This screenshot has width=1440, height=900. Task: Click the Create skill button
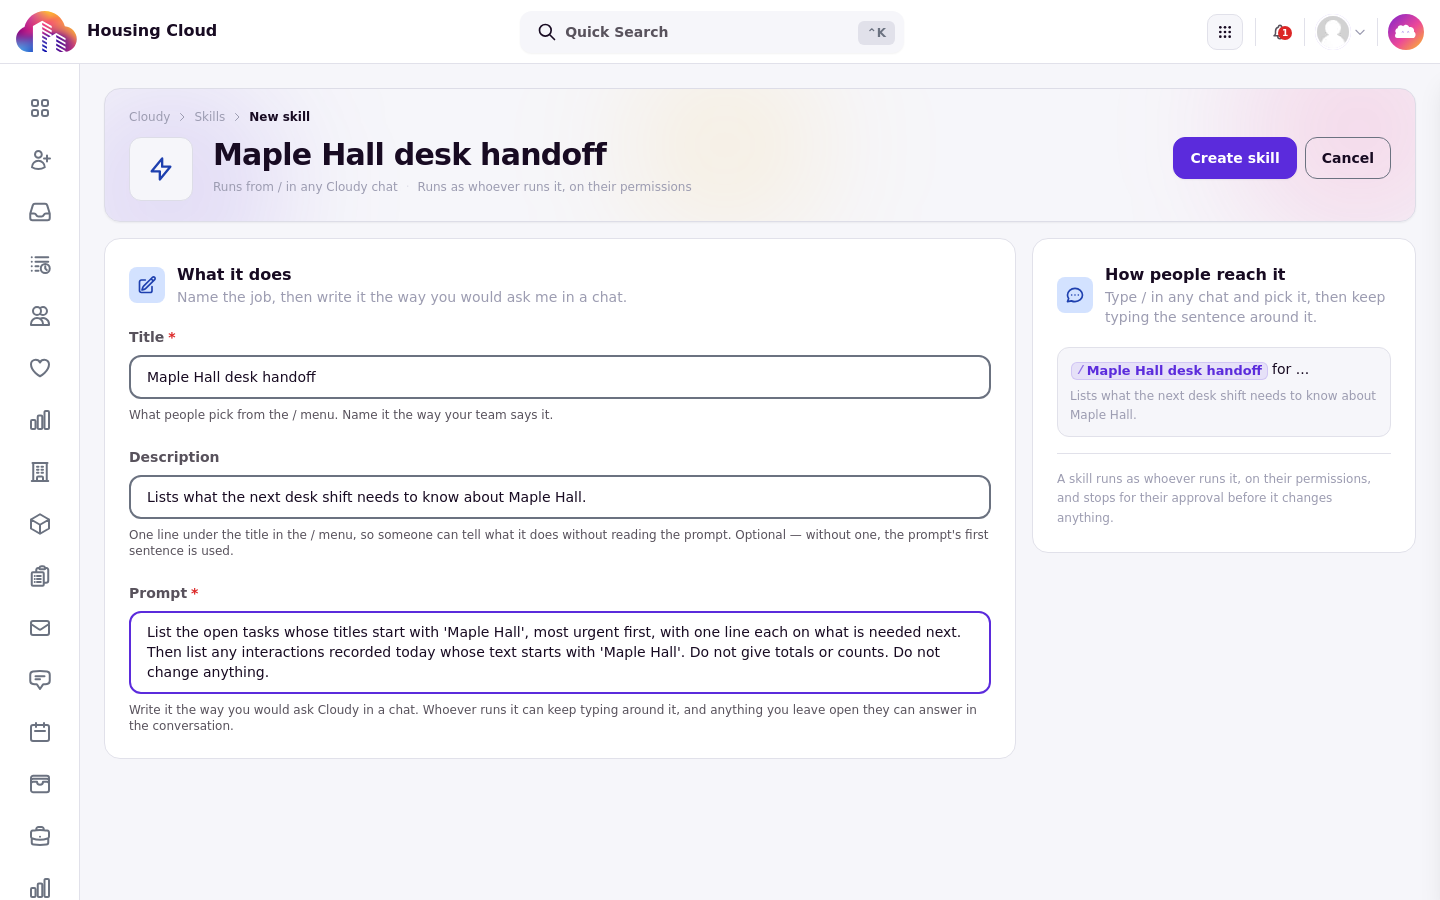click(1235, 158)
